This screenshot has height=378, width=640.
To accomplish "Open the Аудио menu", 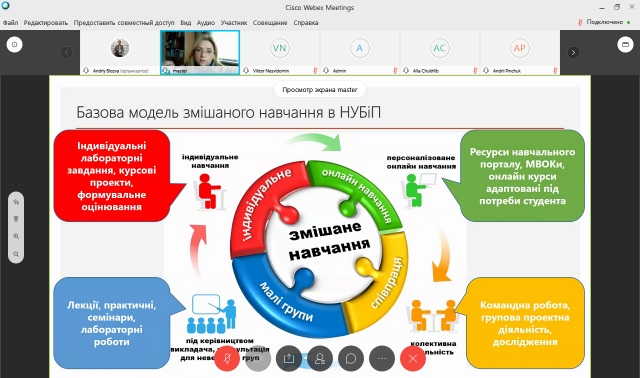I will 206,23.
